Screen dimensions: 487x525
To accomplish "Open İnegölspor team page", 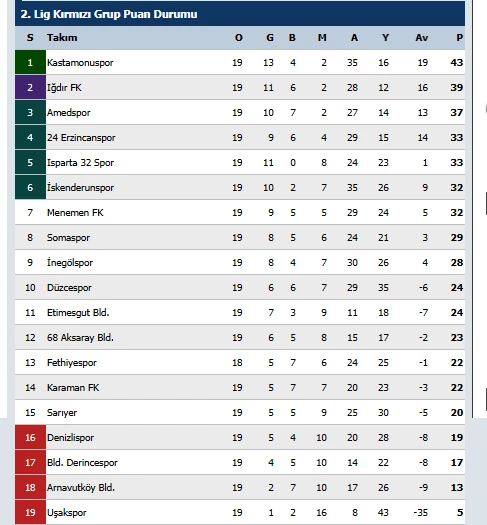I will 70,262.
